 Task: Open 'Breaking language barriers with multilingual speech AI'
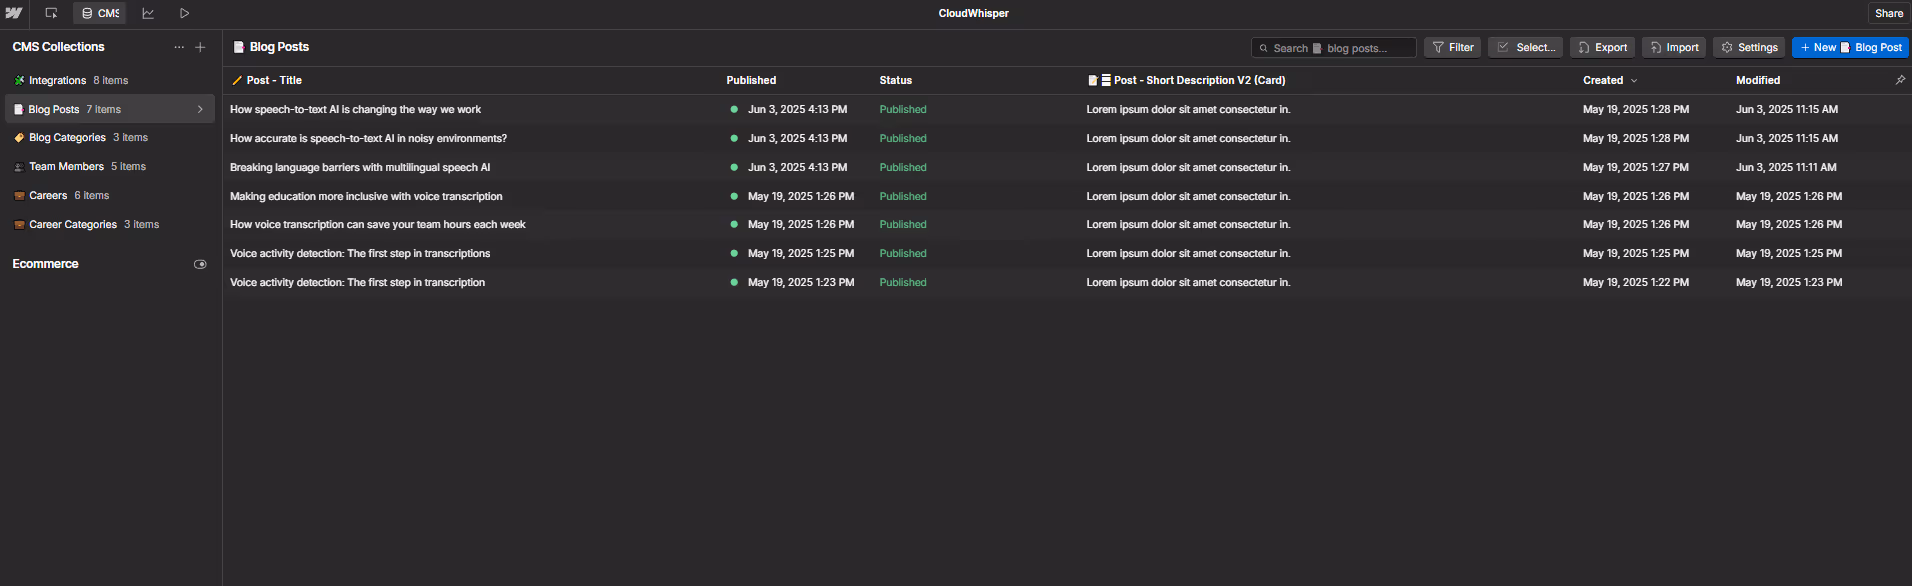(360, 168)
